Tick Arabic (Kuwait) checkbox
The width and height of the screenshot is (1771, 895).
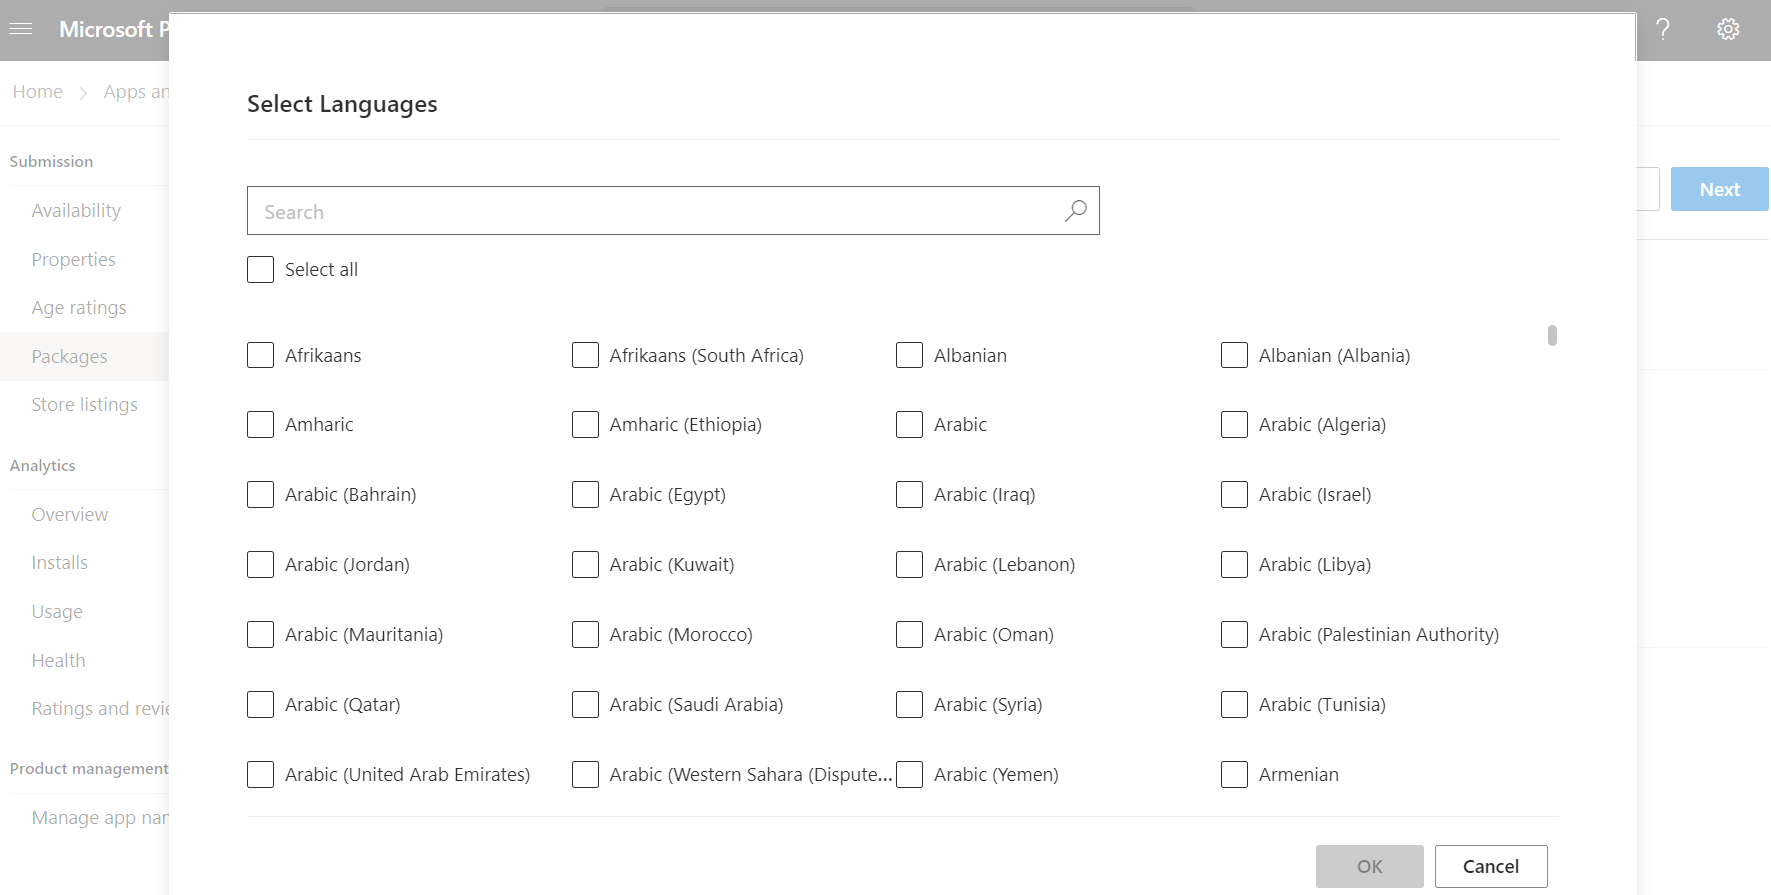tap(585, 565)
